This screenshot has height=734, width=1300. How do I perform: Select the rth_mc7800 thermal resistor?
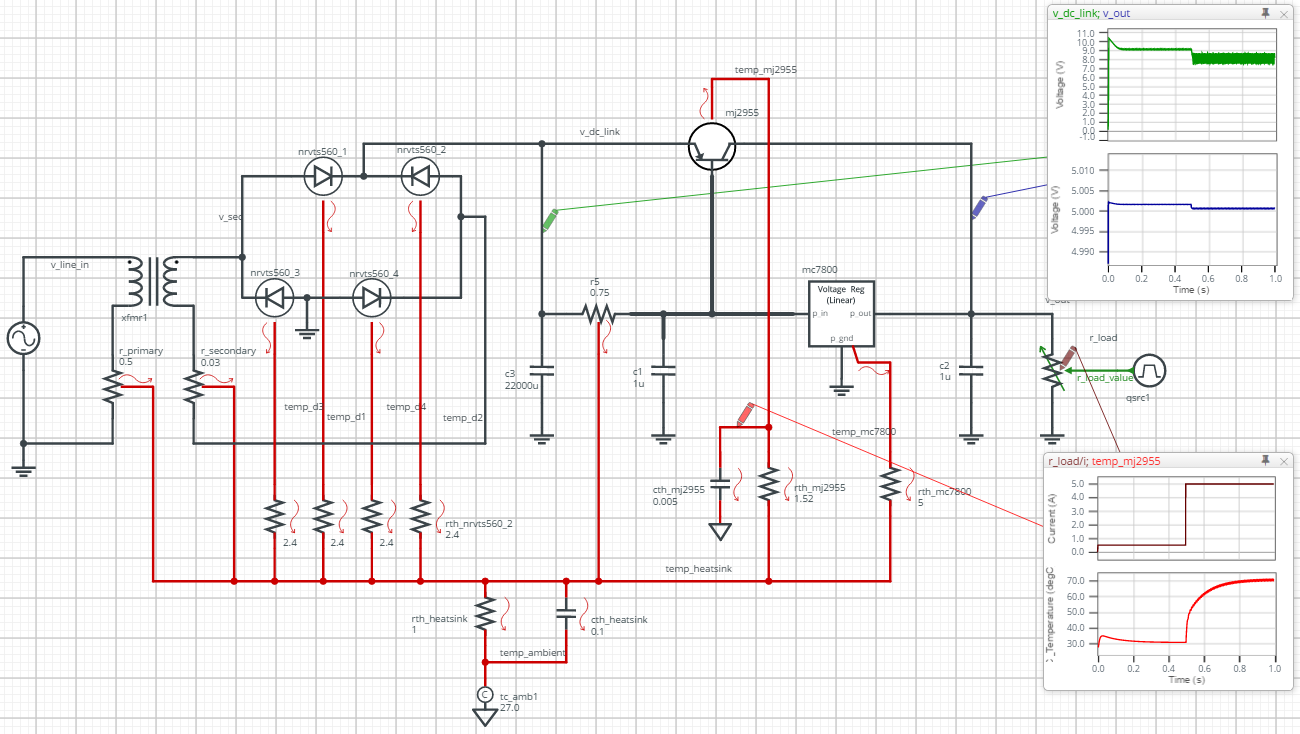point(890,485)
